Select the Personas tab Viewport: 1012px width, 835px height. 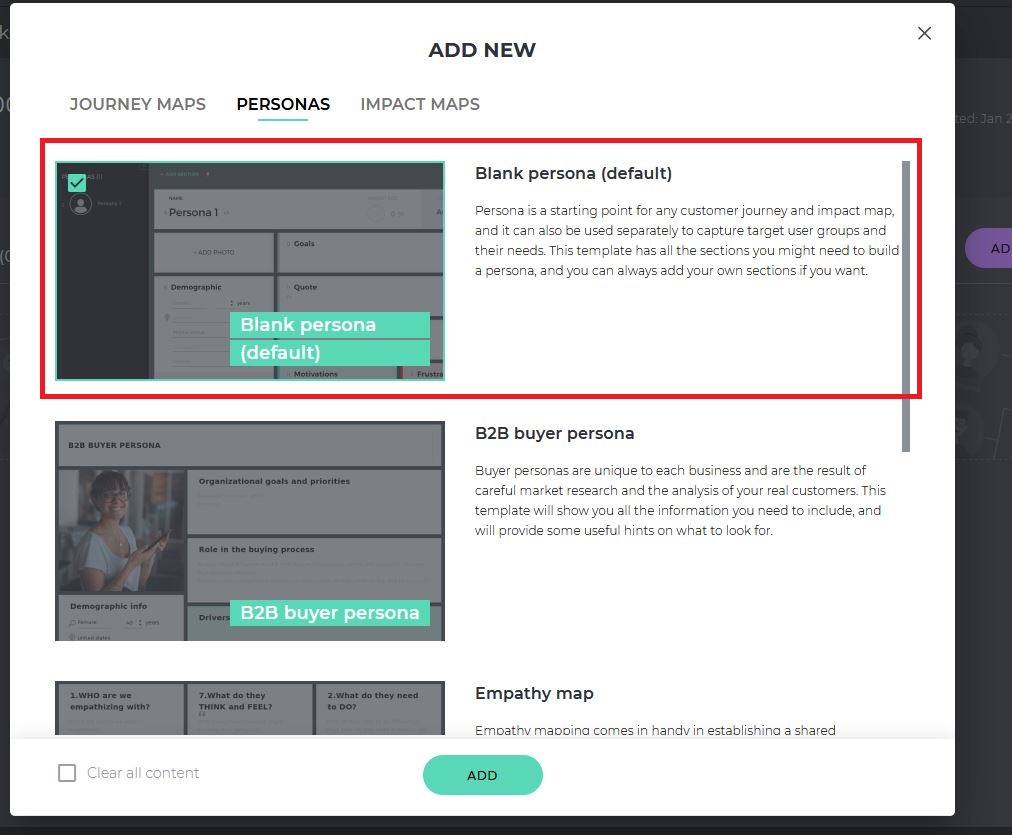283,104
